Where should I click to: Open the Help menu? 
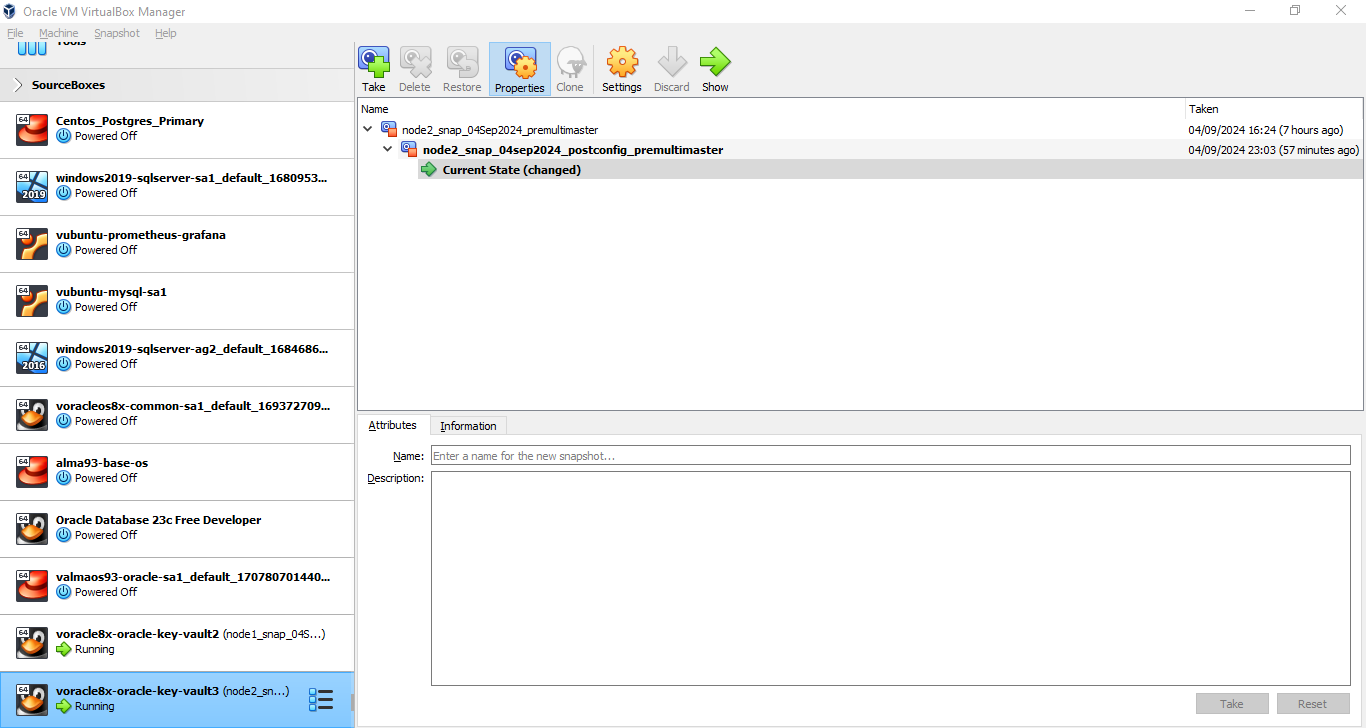pos(166,33)
